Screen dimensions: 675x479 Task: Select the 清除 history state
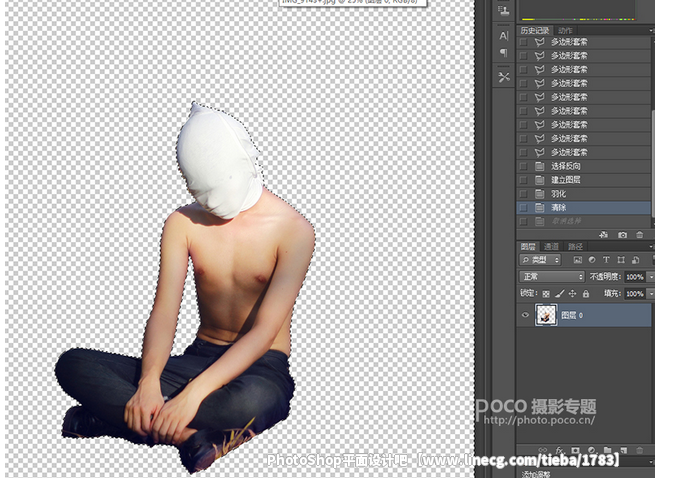pos(584,208)
